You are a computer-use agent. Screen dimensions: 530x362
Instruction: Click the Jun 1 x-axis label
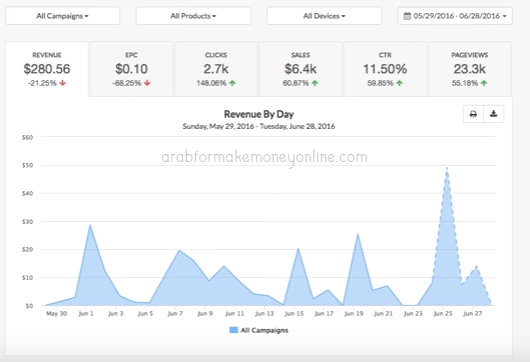(86, 314)
